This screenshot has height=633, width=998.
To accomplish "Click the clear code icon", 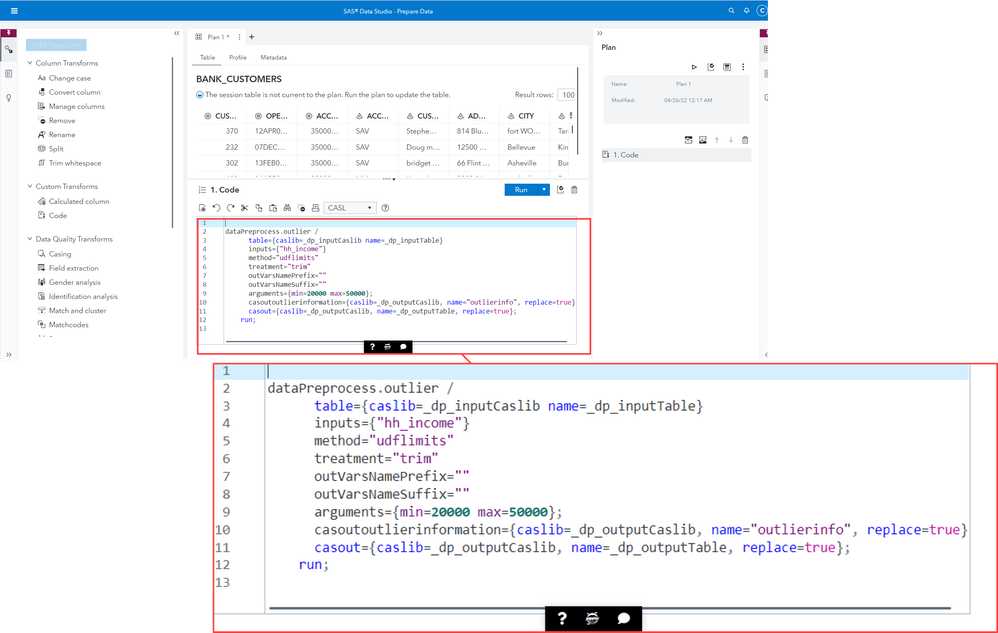I will click(x=302, y=208).
